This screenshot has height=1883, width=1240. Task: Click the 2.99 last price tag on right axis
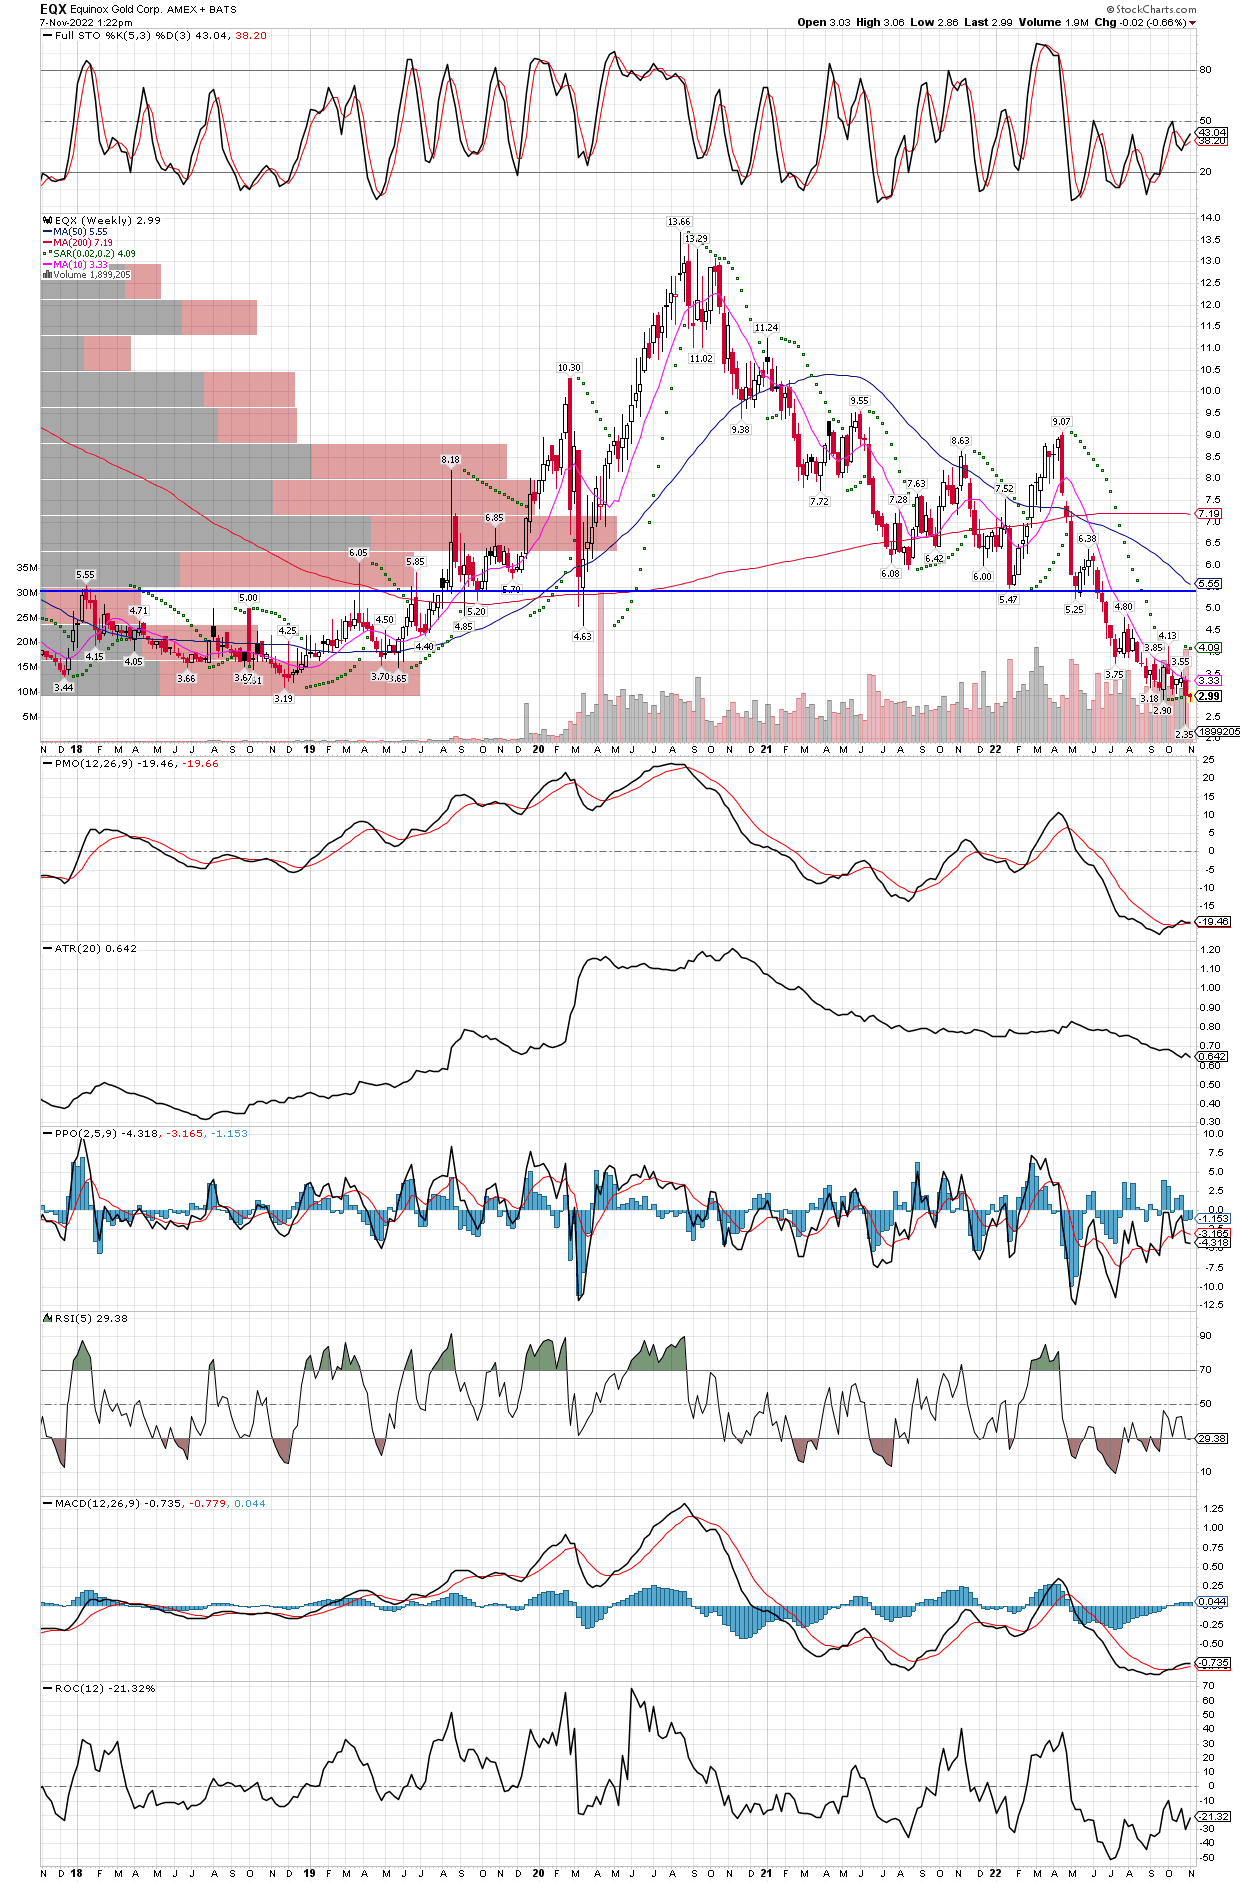point(1209,697)
